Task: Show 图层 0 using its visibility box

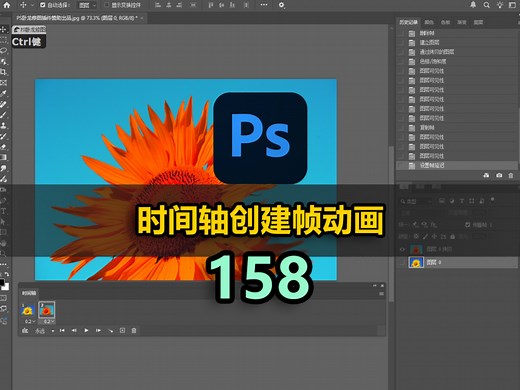Action: point(402,262)
